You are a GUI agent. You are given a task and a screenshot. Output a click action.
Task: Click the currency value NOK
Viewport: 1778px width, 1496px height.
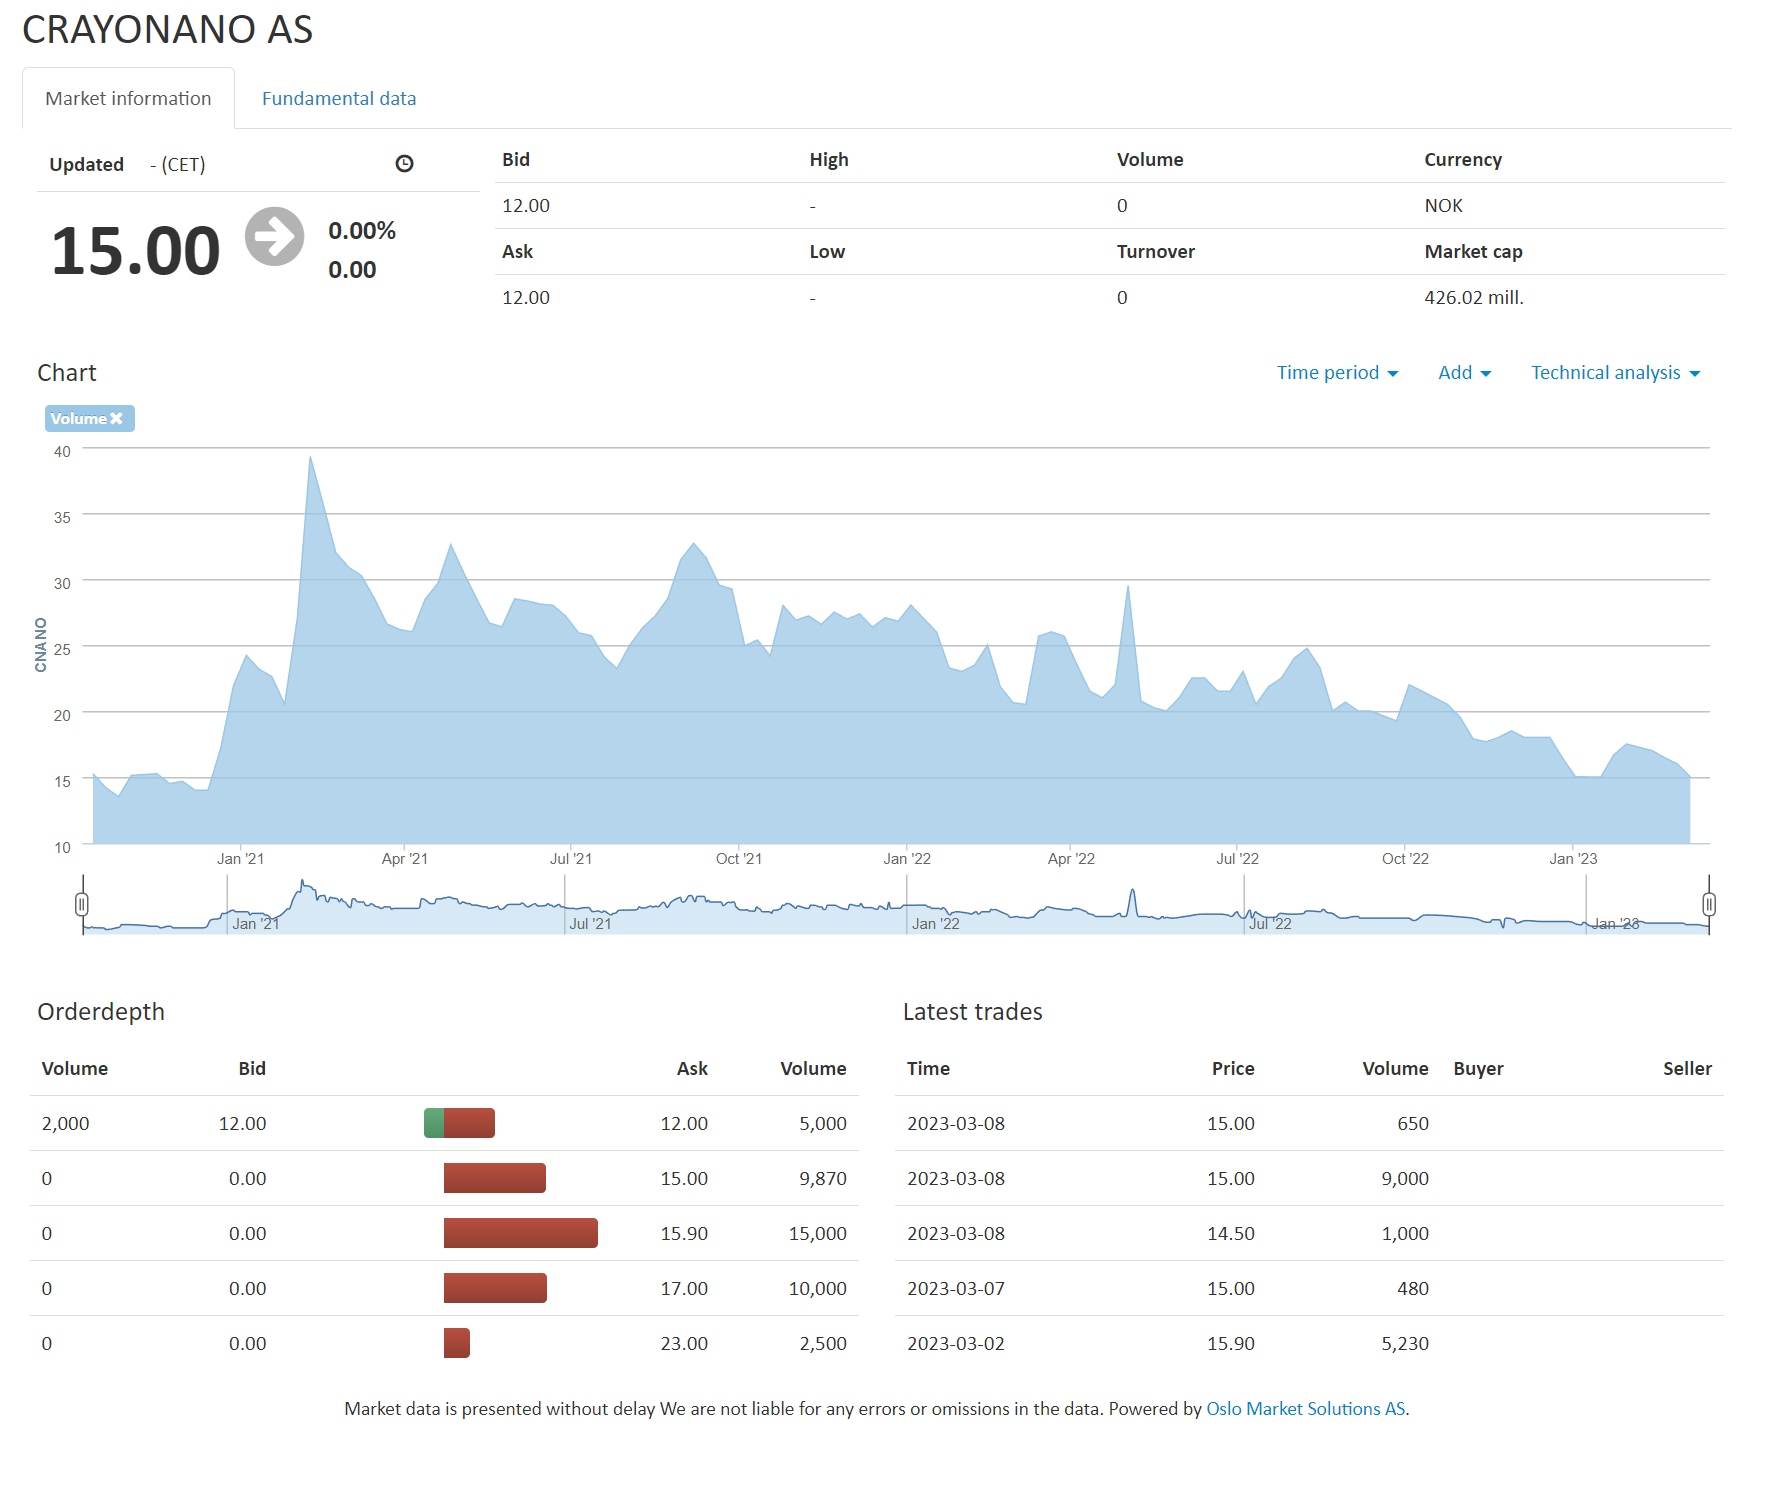[x=1443, y=205]
